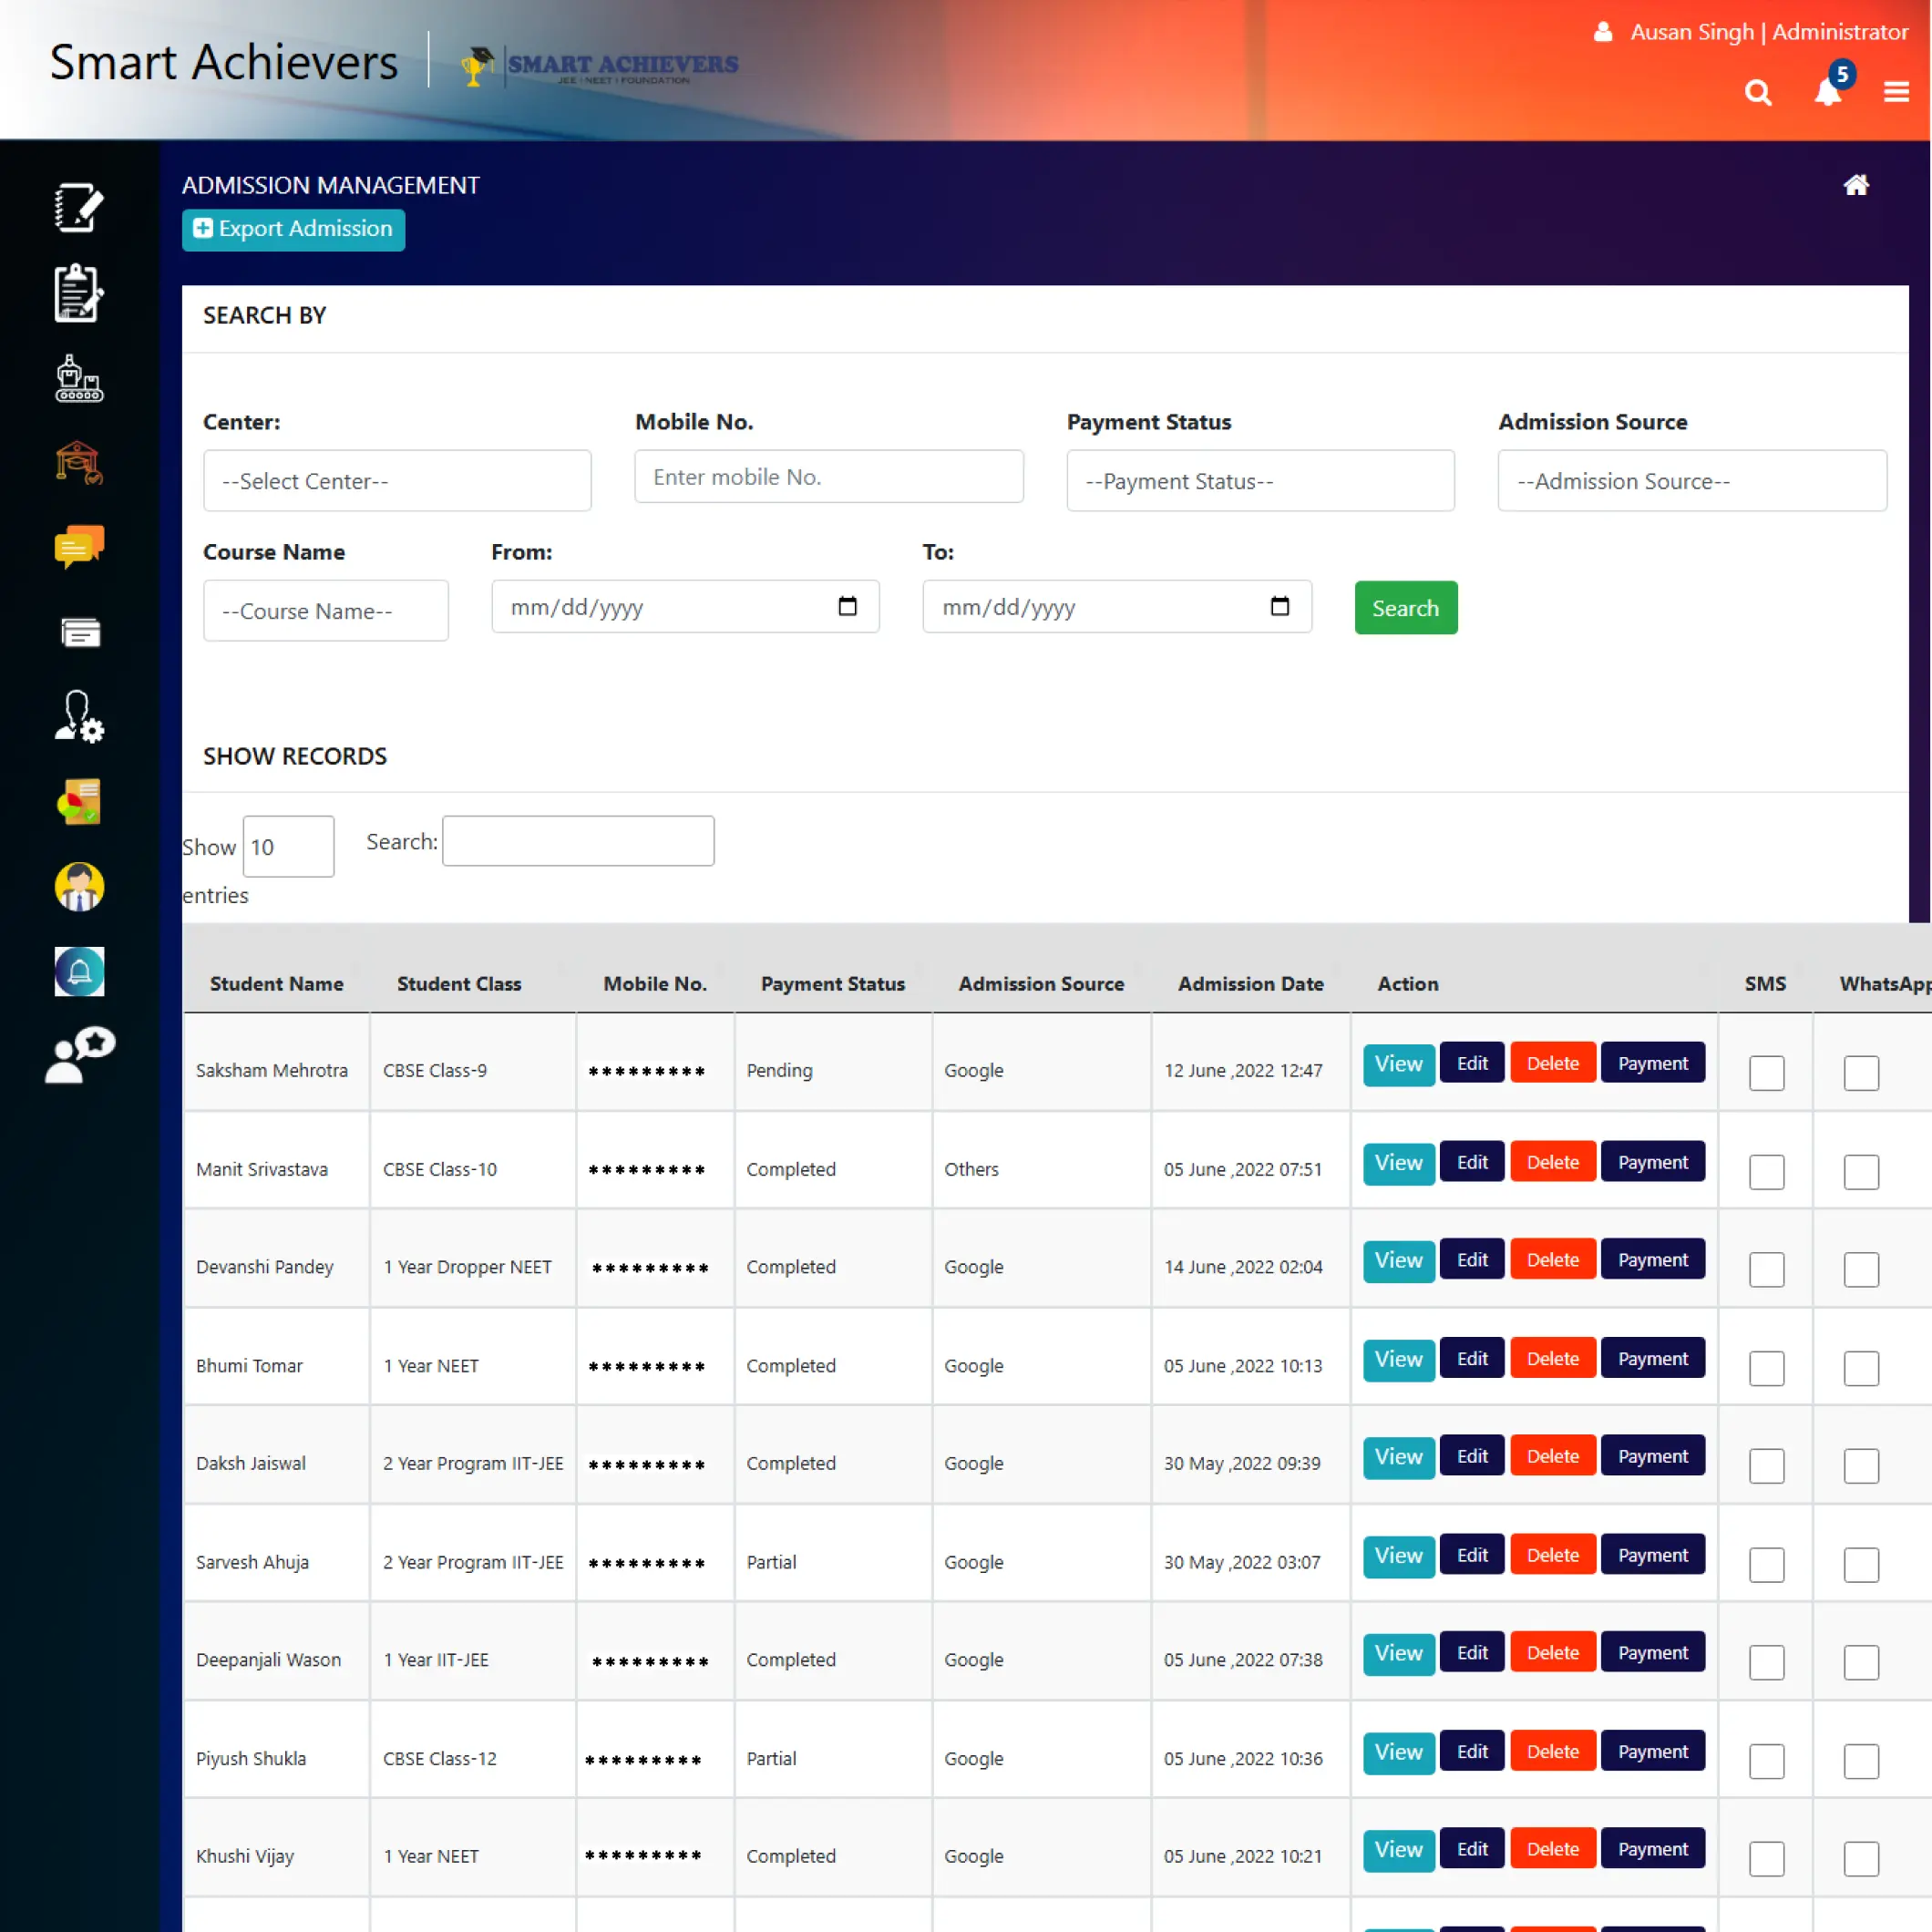Open the notepad with pencil sidebar icon
The height and width of the screenshot is (1932, 1932).
coord(78,208)
